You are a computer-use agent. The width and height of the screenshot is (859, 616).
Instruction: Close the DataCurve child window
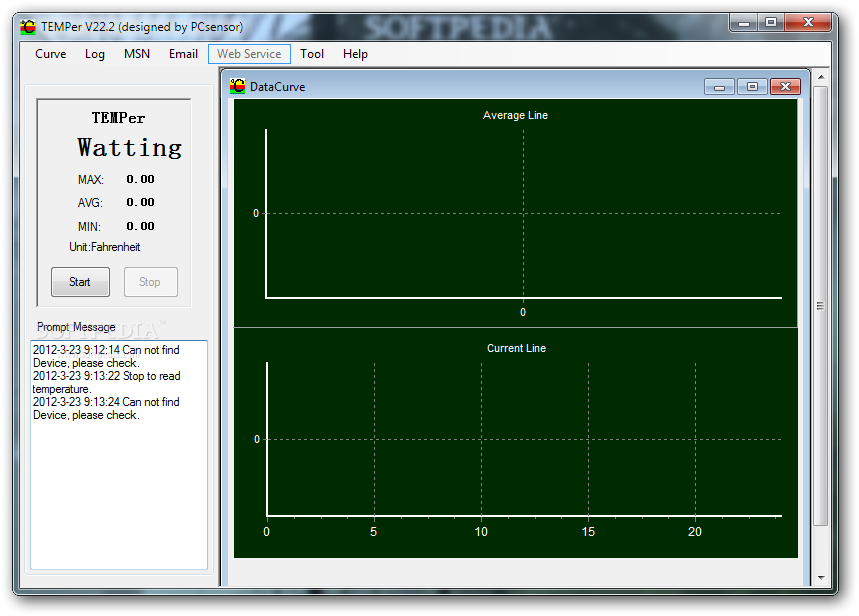[x=786, y=87]
